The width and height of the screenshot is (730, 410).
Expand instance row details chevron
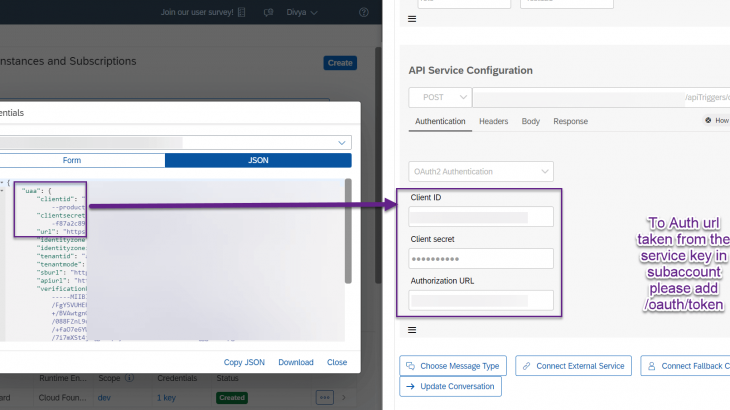pos(344,398)
